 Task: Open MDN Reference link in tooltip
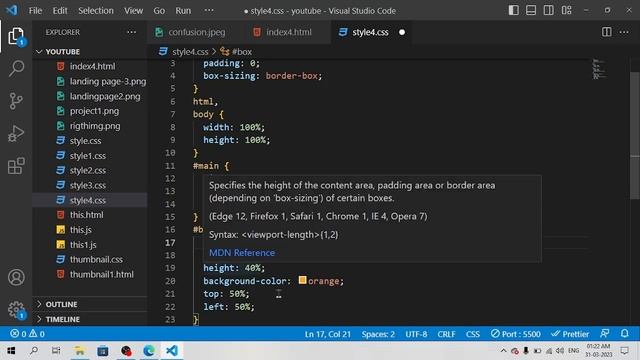pos(242,253)
